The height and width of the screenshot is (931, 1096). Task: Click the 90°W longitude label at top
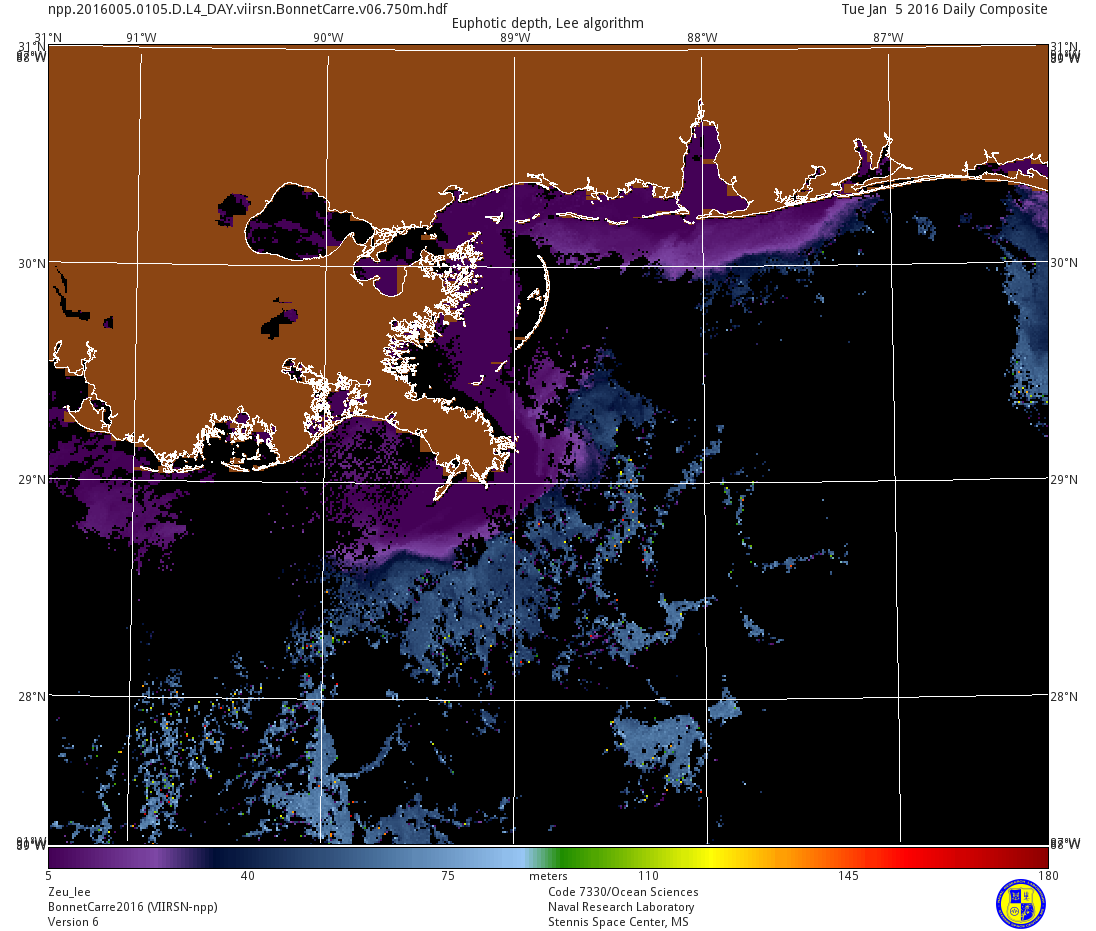328,38
